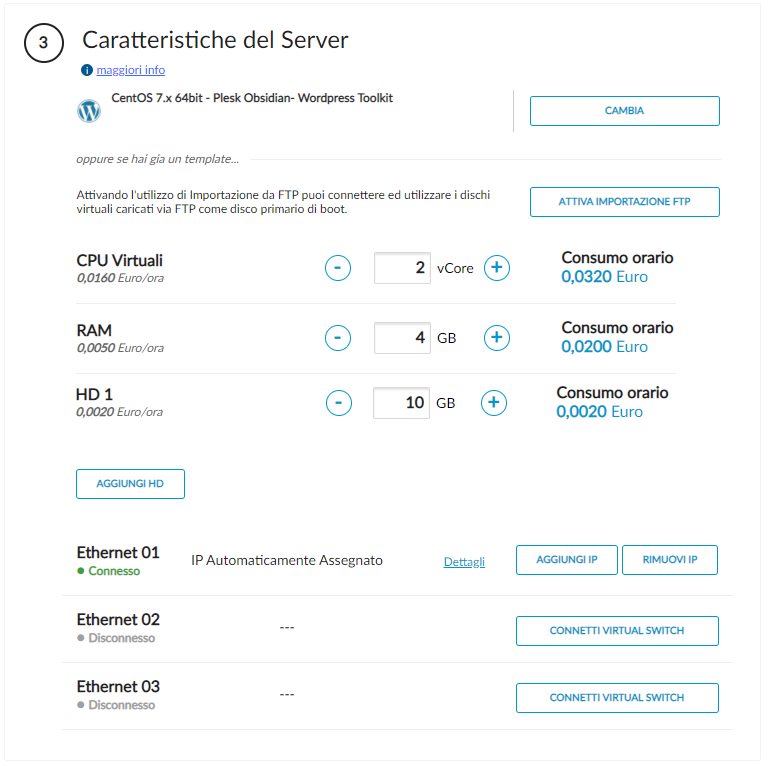Click the HD 1 GB number field
Image resolution: width=768 pixels, height=766 pixels.
click(x=401, y=403)
